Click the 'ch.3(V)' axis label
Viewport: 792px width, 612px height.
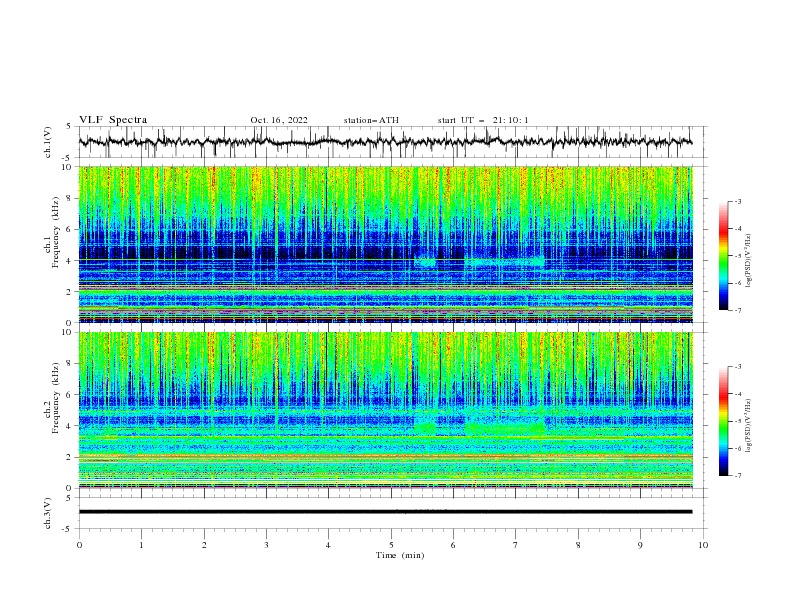48,513
